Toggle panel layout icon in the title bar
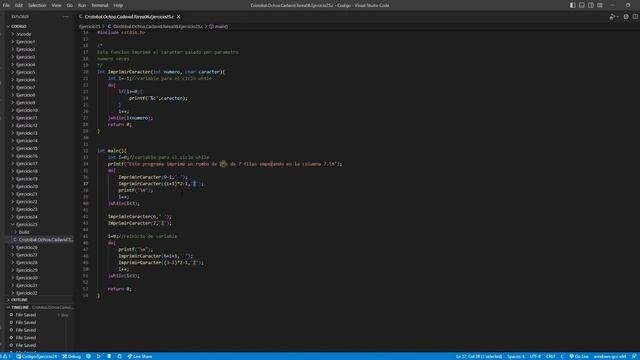The image size is (640, 360). coord(582,5)
